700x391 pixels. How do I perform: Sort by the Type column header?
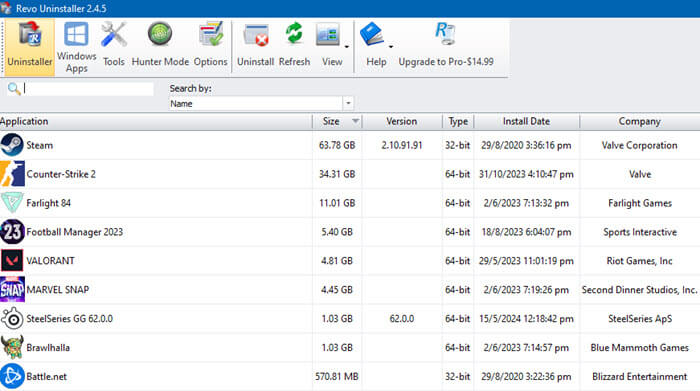458,121
